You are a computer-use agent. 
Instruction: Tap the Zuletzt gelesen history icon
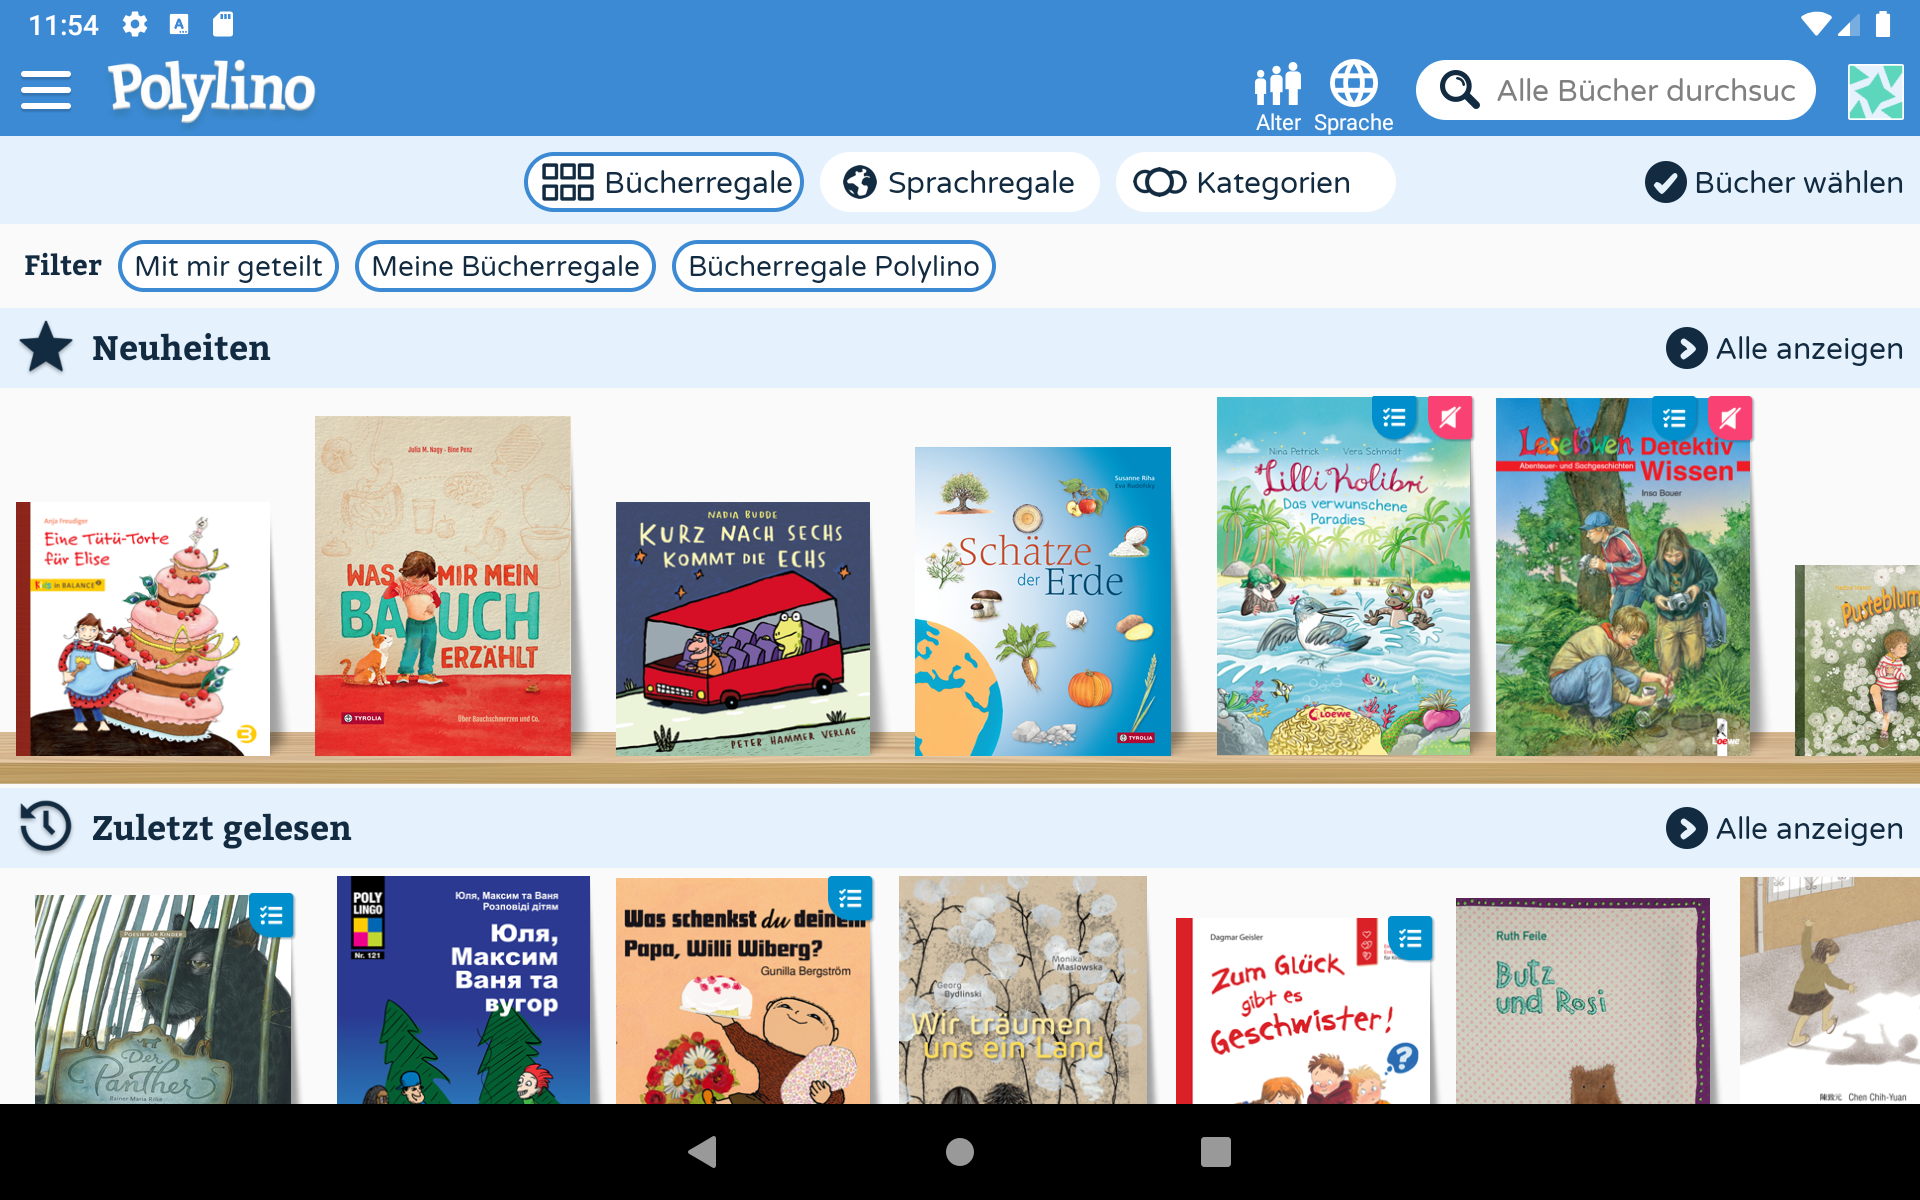46,827
